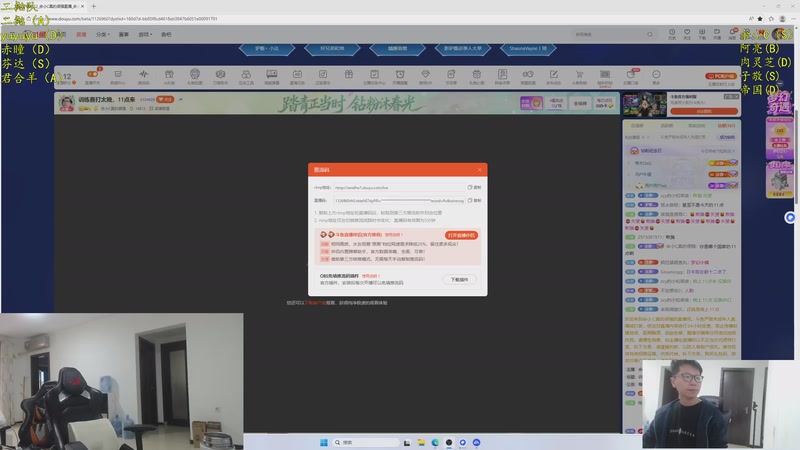Click the streamer avatar beside room title
The width and height of the screenshot is (800, 450).
[x=67, y=103]
